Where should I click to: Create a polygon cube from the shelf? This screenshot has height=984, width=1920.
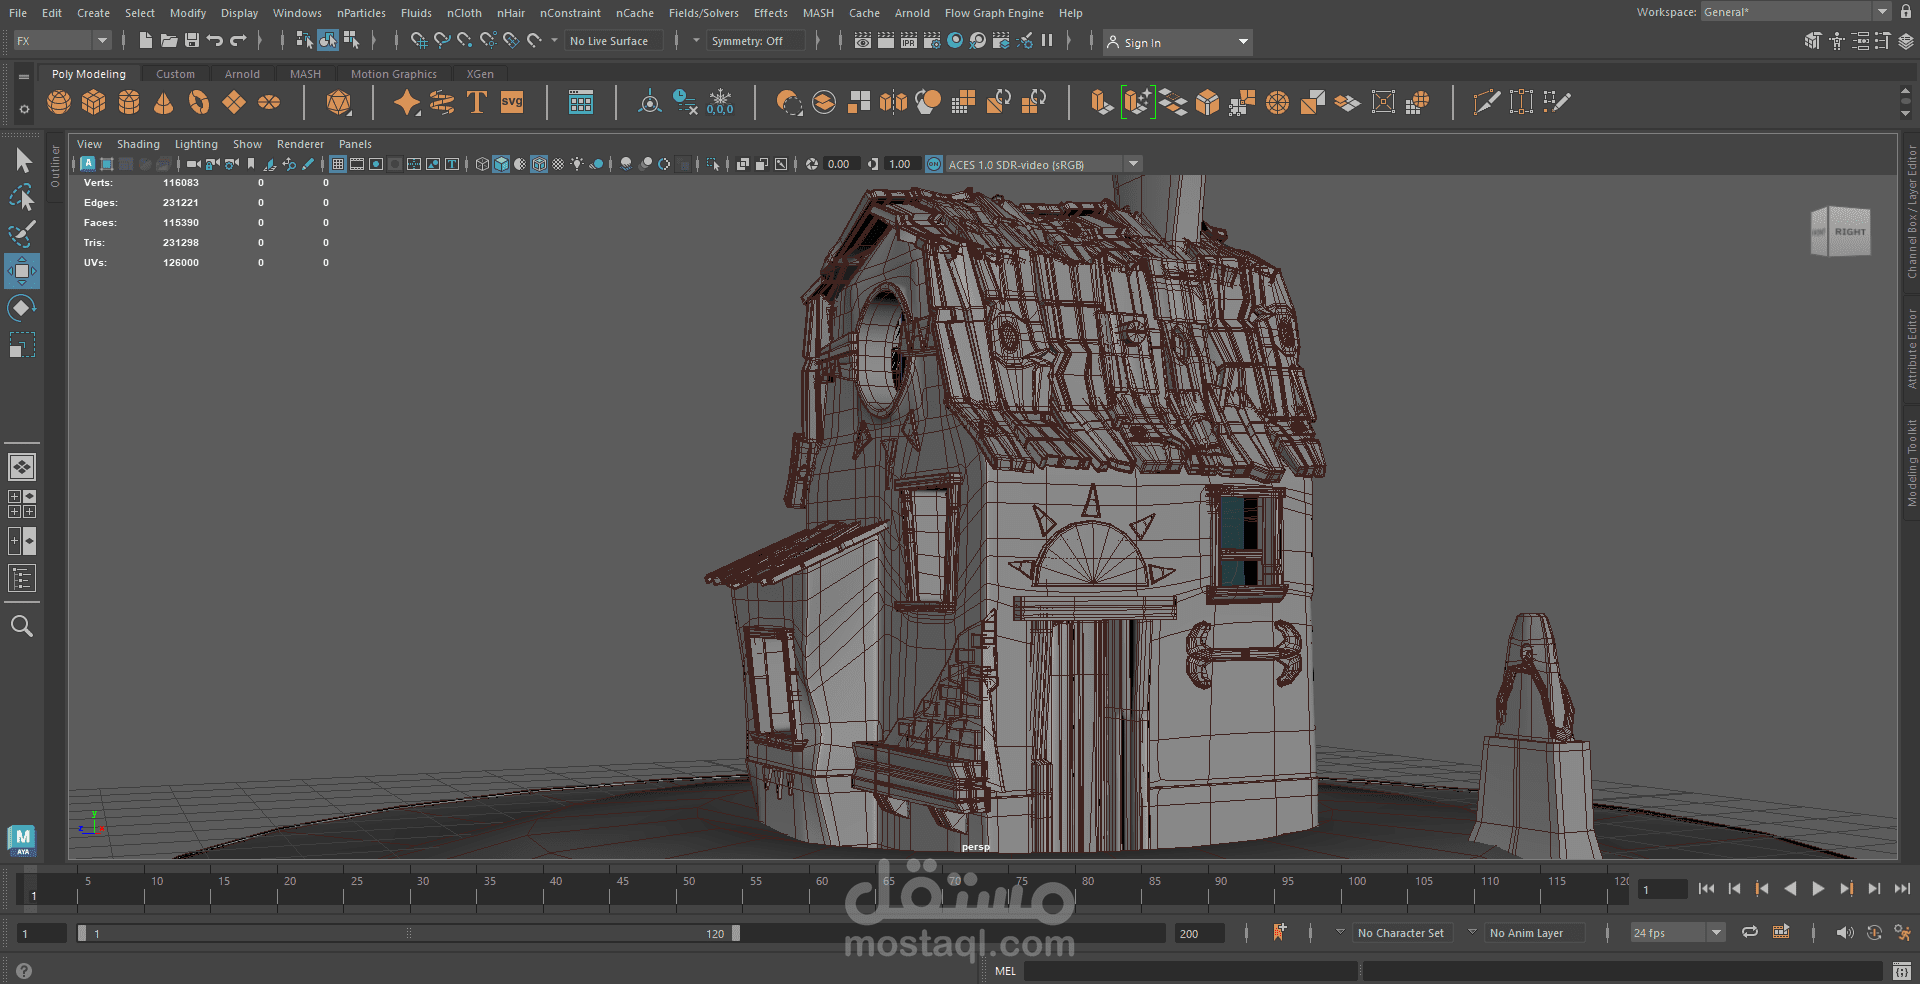pos(94,102)
